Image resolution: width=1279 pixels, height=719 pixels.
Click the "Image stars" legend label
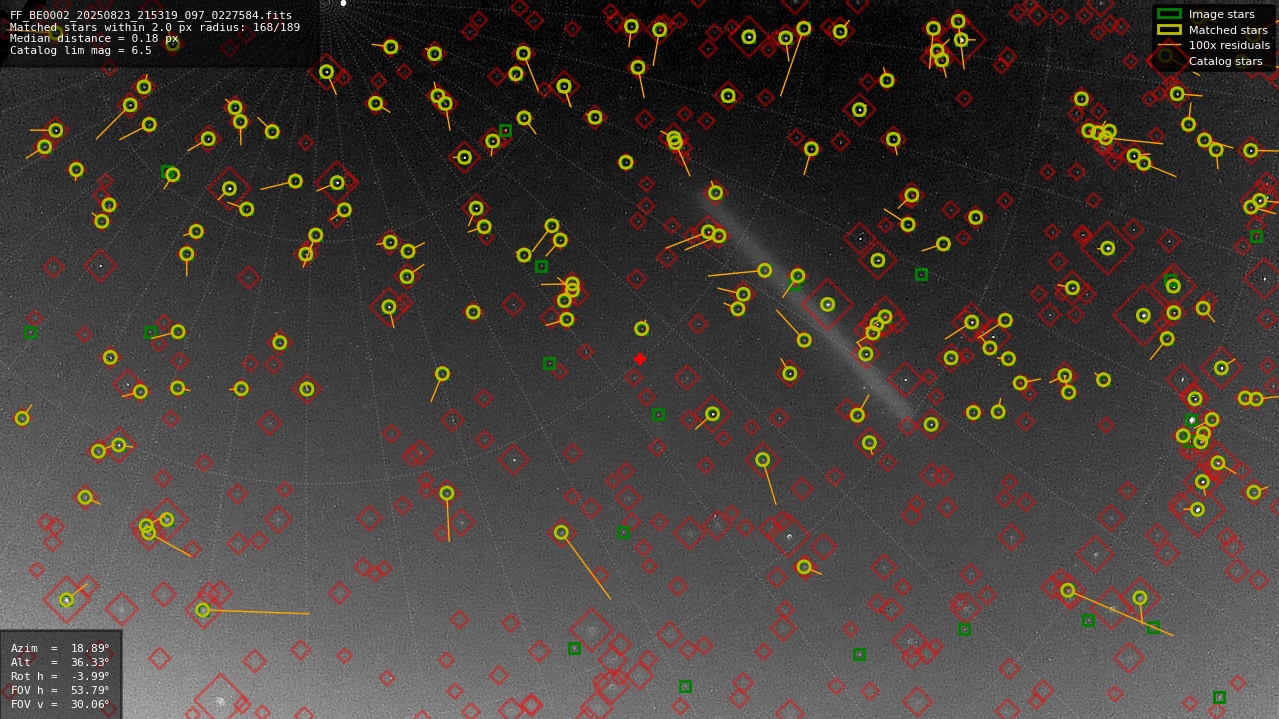click(x=1221, y=14)
